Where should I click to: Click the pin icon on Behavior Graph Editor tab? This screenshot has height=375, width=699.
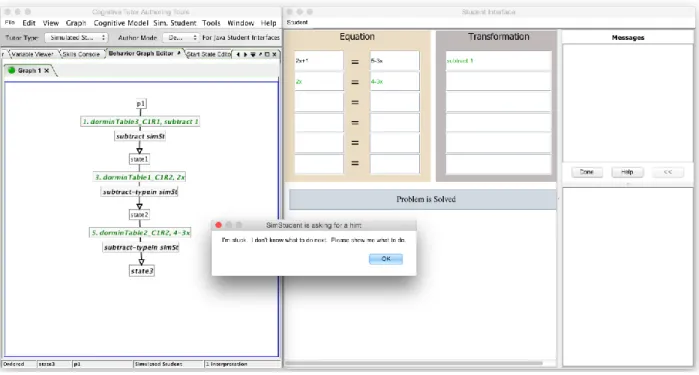click(x=179, y=53)
